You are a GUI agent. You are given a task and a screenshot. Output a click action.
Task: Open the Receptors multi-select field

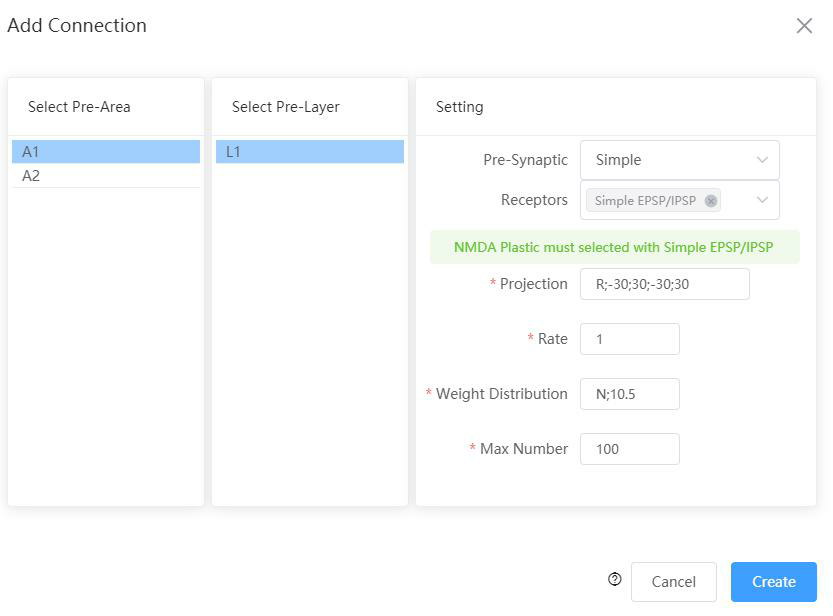pyautogui.click(x=679, y=200)
